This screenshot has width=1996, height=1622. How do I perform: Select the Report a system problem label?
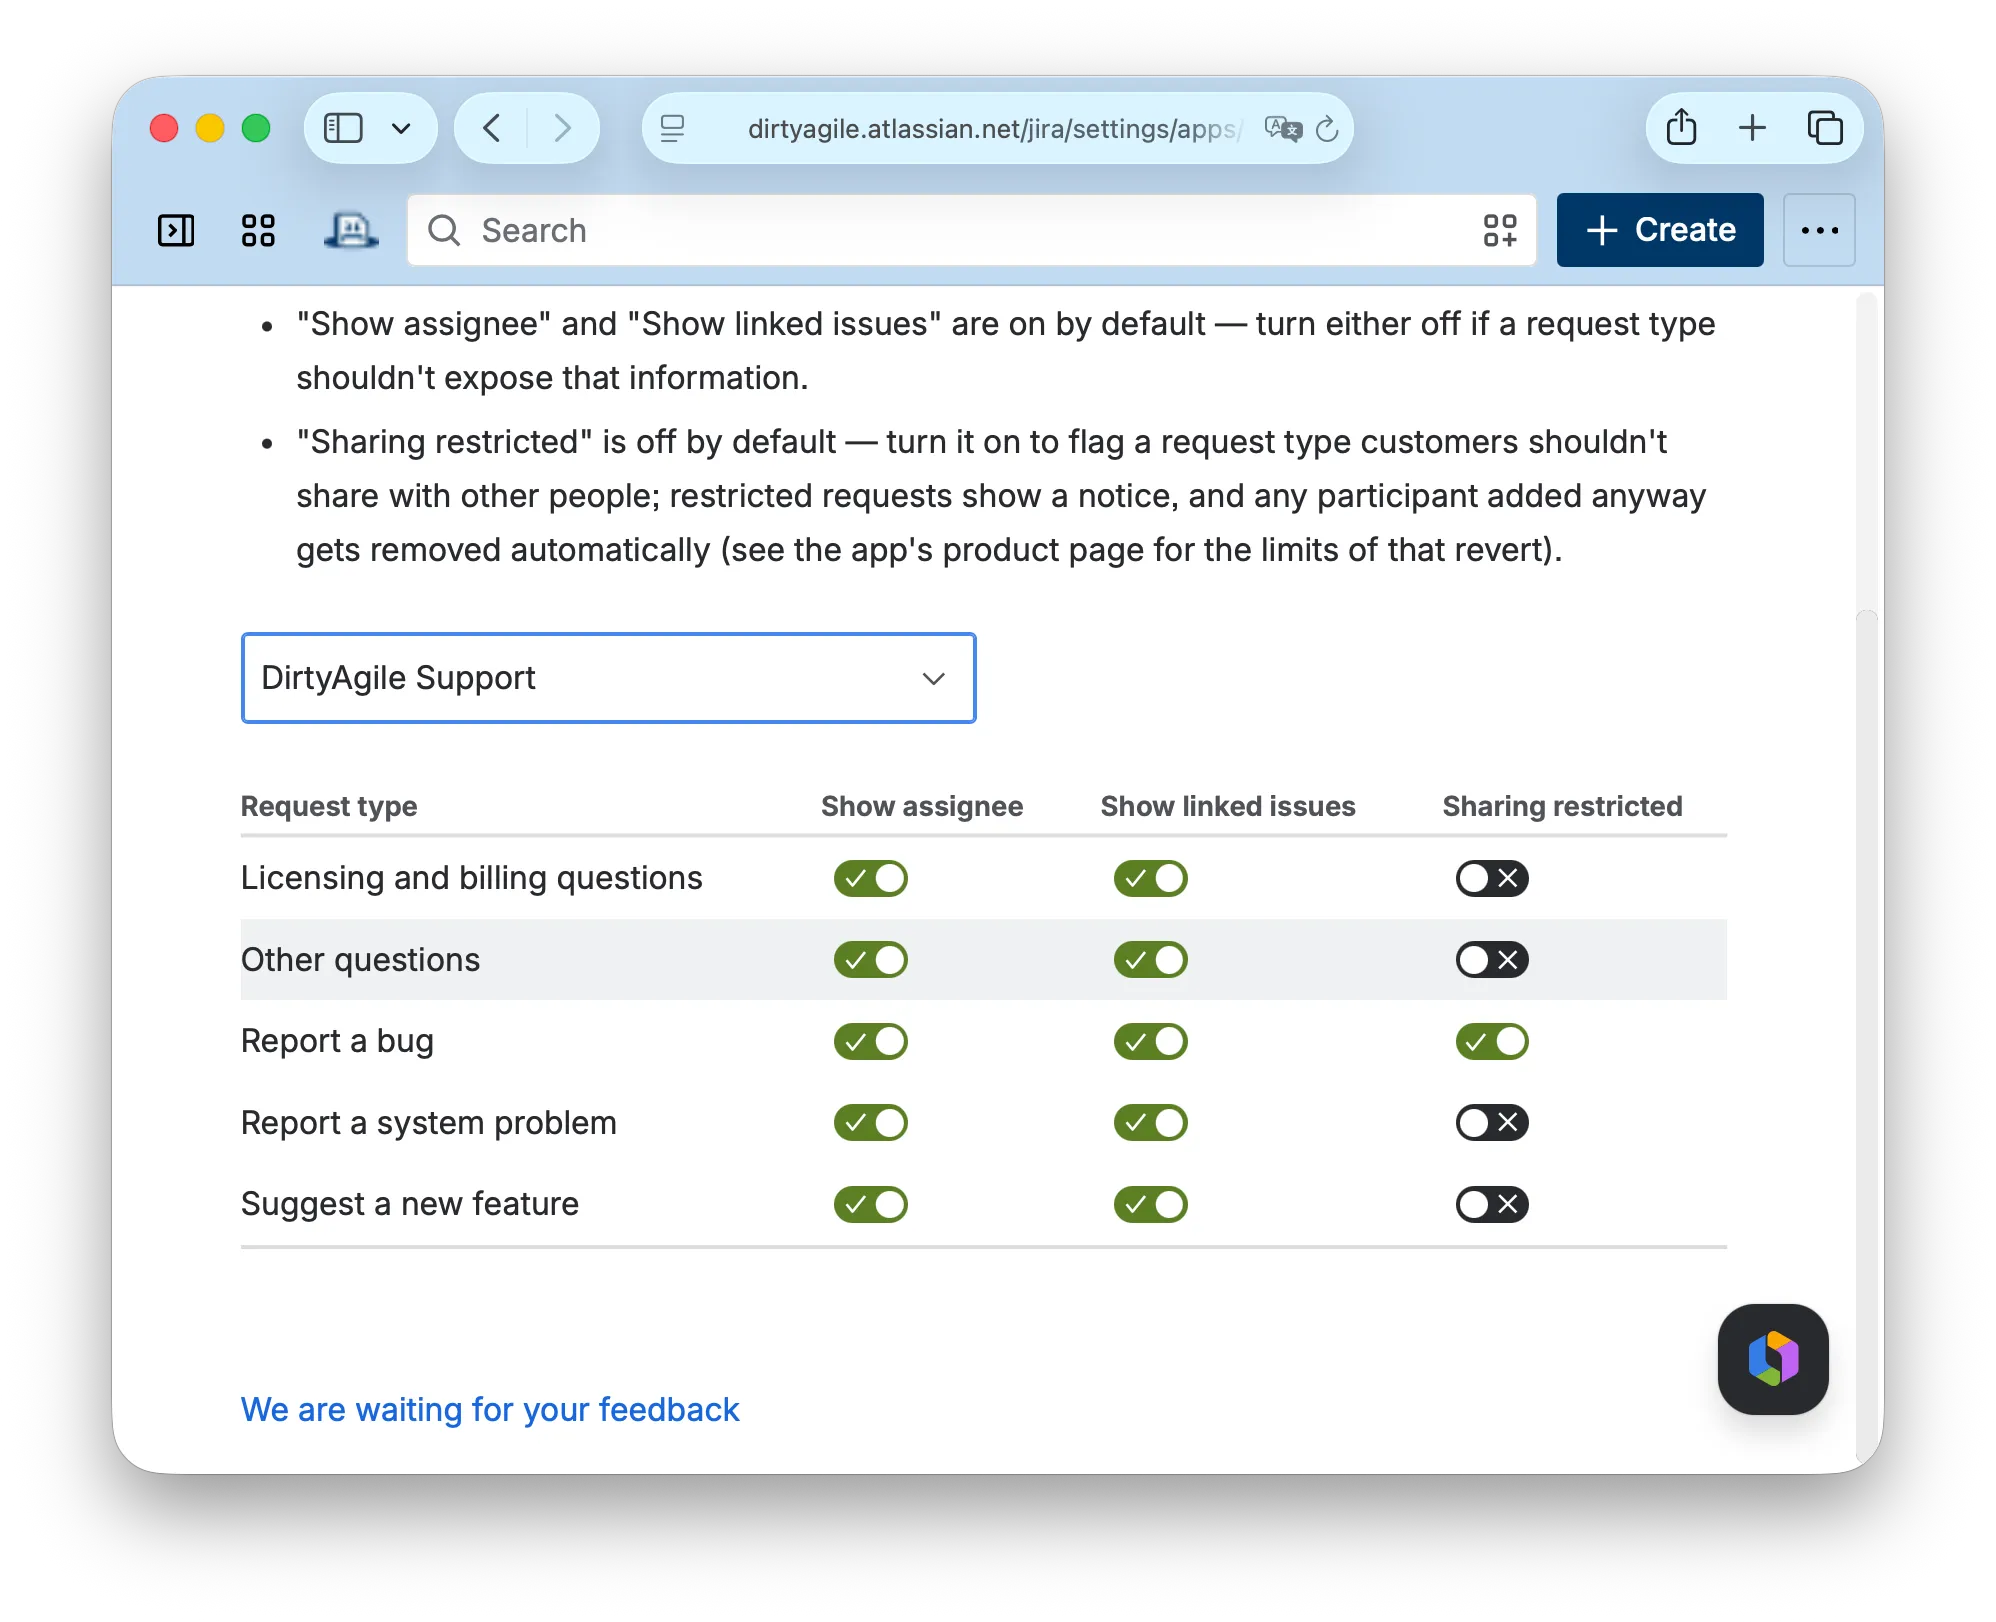(429, 1122)
